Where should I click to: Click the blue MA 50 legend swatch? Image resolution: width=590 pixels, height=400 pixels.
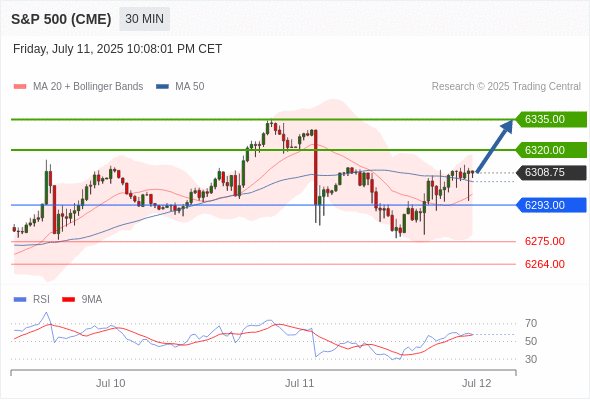tap(162, 87)
